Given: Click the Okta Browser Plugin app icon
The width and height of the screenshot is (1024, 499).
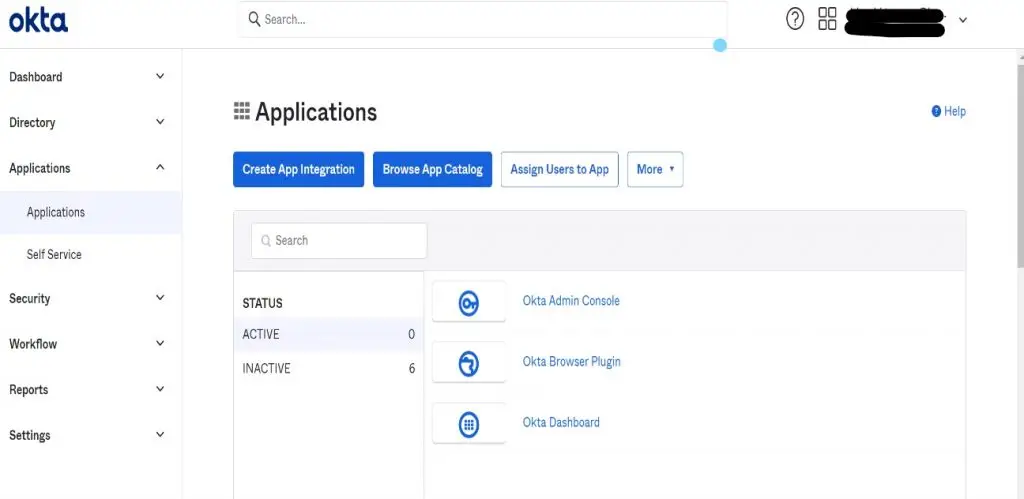Looking at the screenshot, I should (469, 363).
